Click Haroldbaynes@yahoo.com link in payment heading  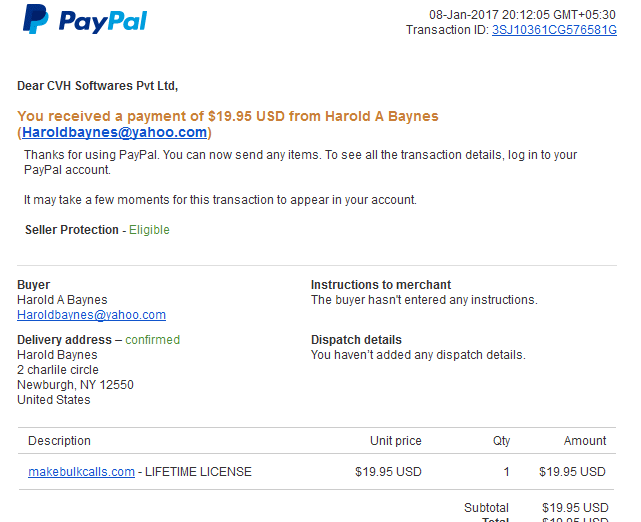coord(114,132)
